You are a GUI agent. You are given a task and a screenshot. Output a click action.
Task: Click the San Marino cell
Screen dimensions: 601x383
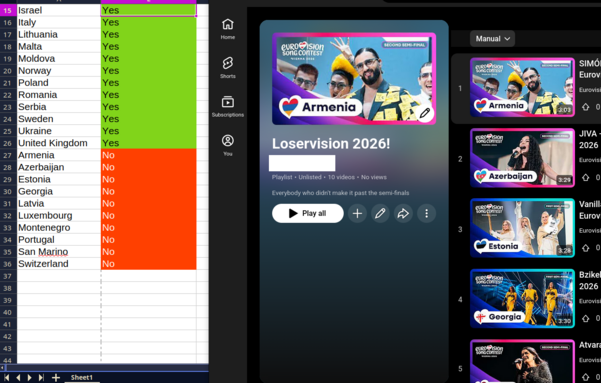(59, 252)
